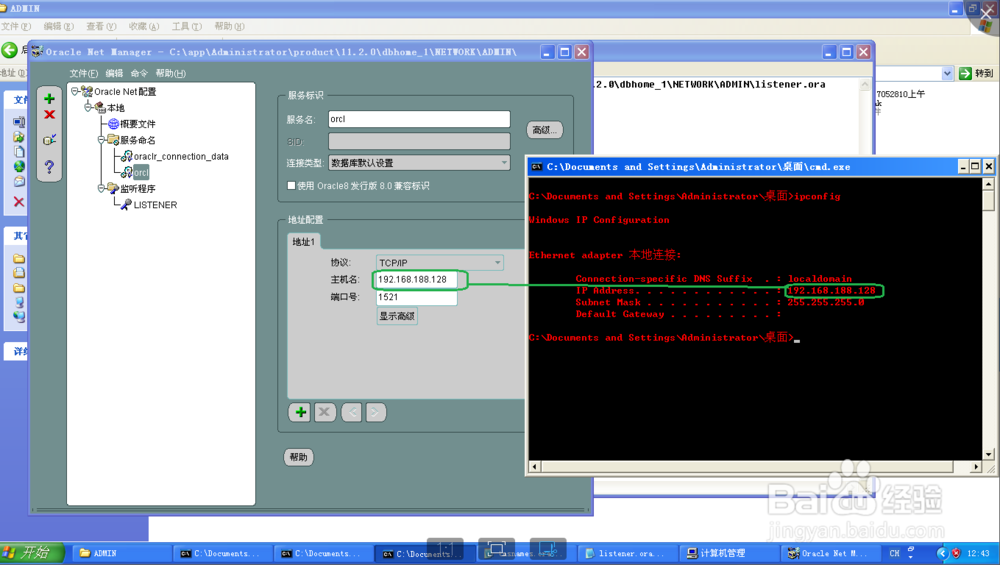Select the oraclr_connection_data service

click(181, 156)
